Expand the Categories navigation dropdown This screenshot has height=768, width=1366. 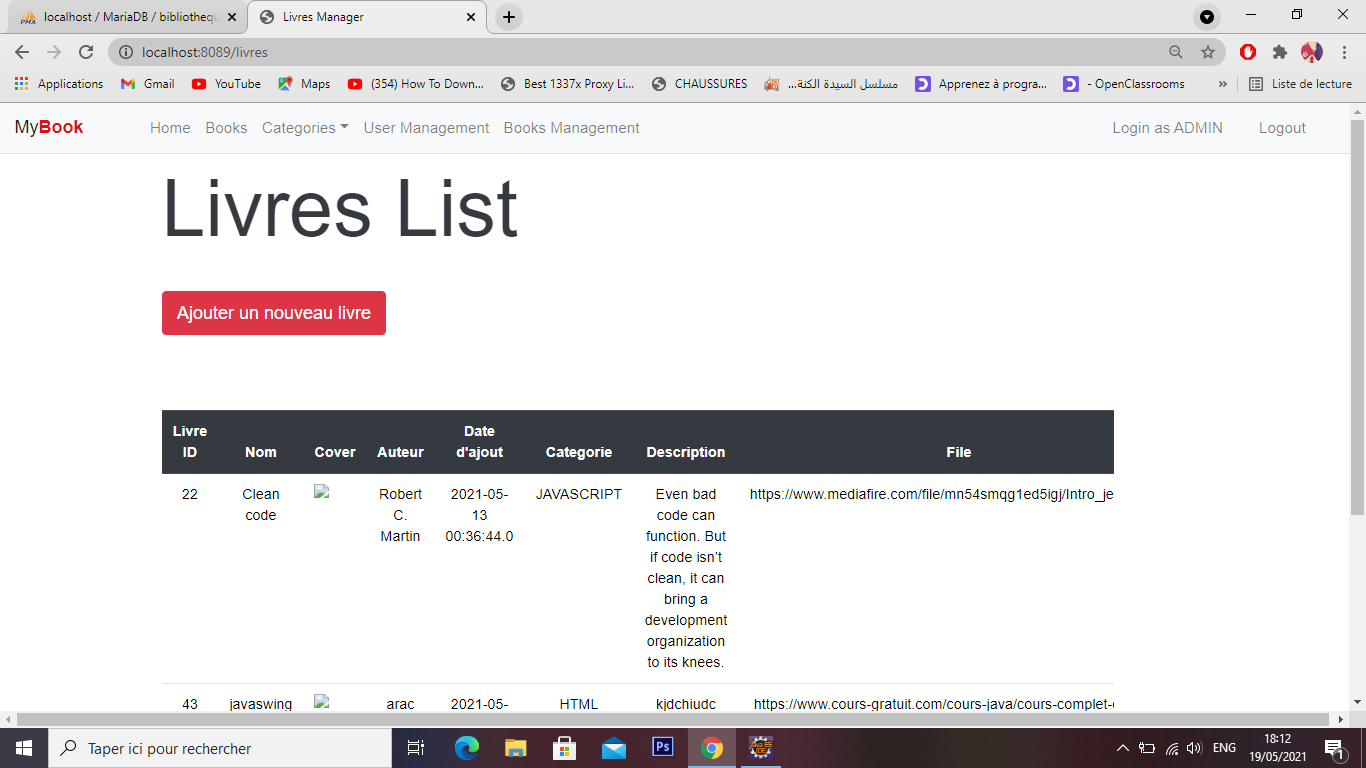click(304, 128)
